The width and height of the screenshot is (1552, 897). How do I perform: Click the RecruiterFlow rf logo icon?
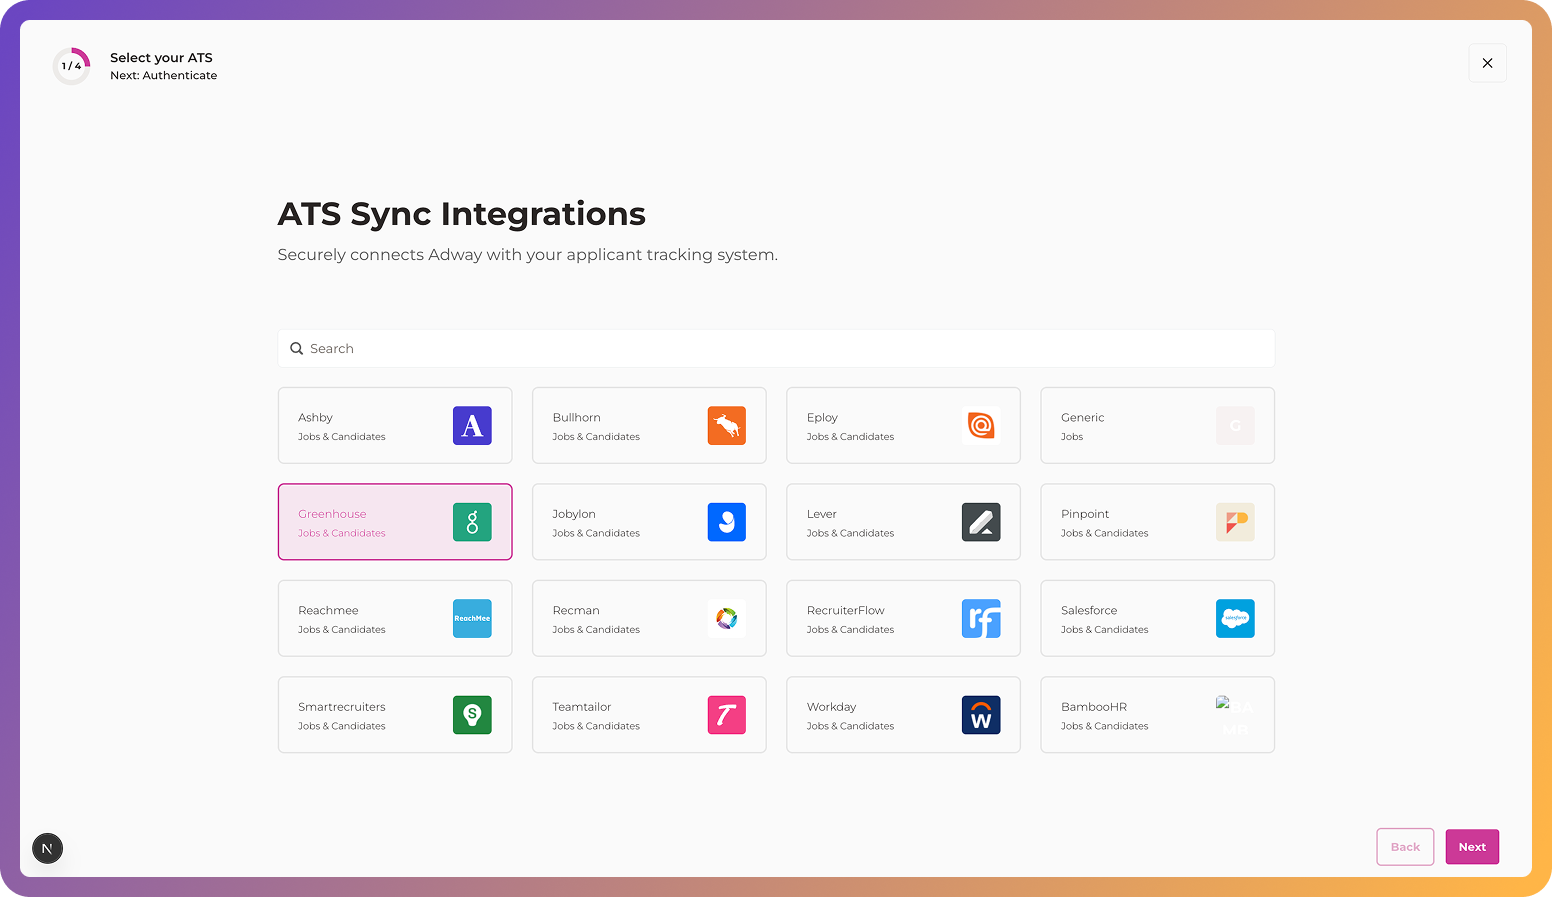(981, 618)
